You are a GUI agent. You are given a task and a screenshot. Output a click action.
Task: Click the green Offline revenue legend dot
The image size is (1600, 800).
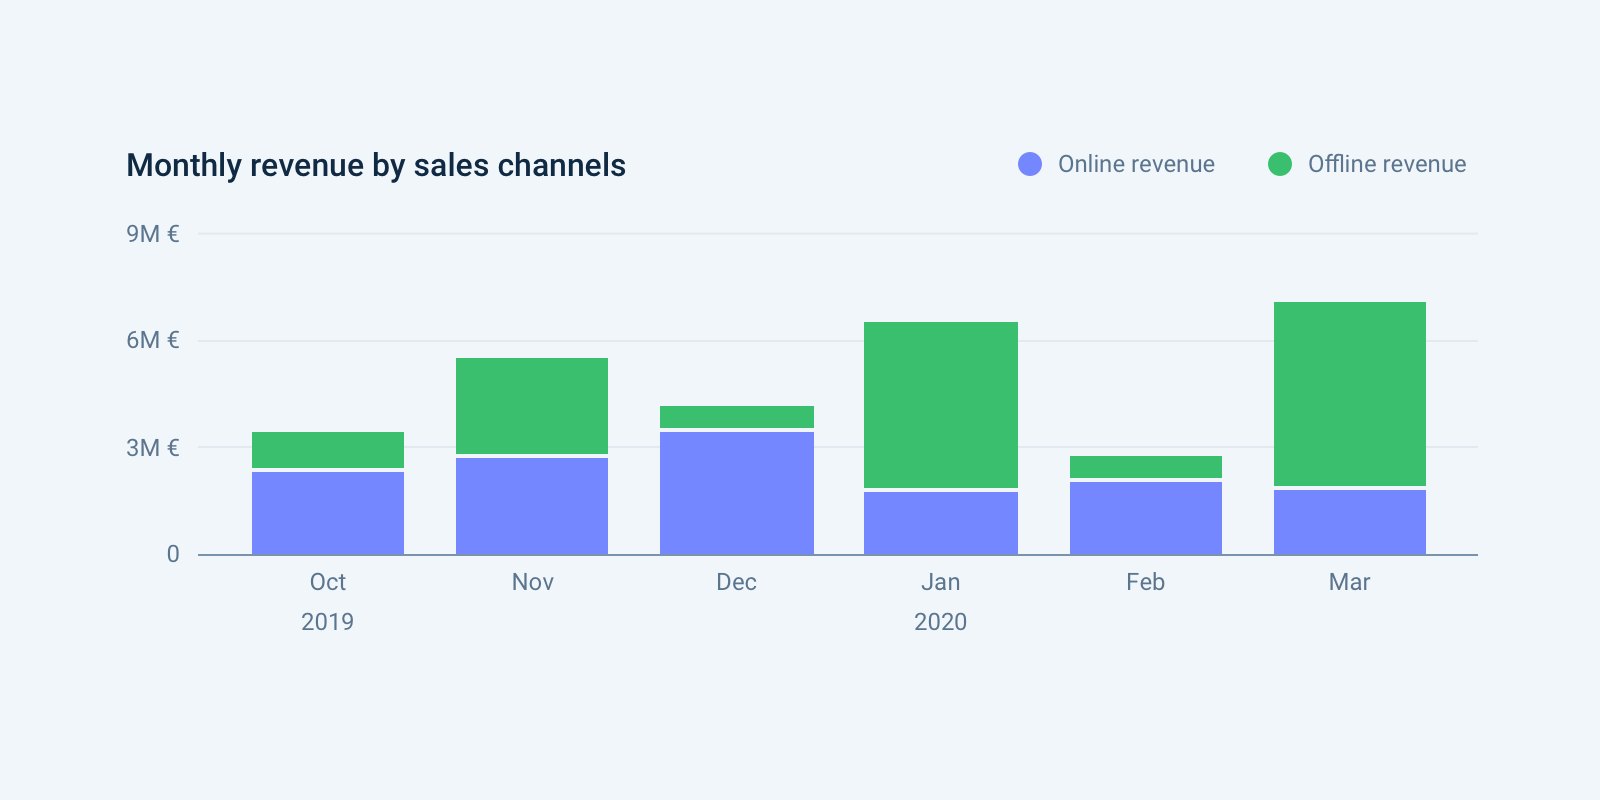1280,164
